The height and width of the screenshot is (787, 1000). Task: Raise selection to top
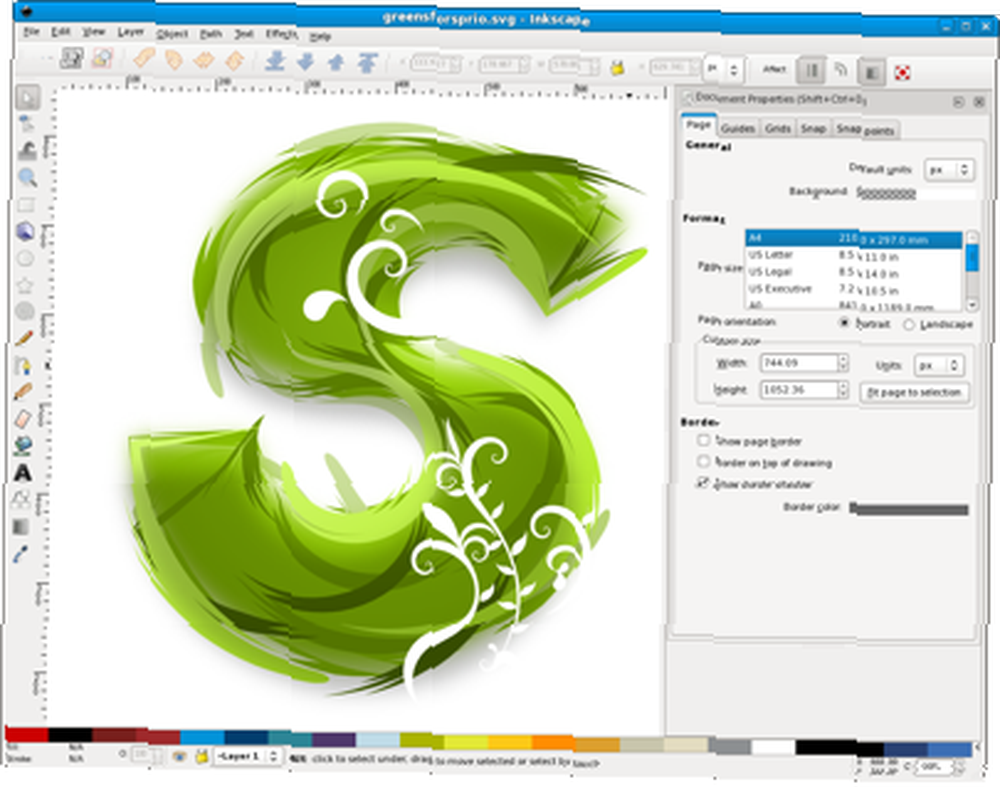pos(367,63)
